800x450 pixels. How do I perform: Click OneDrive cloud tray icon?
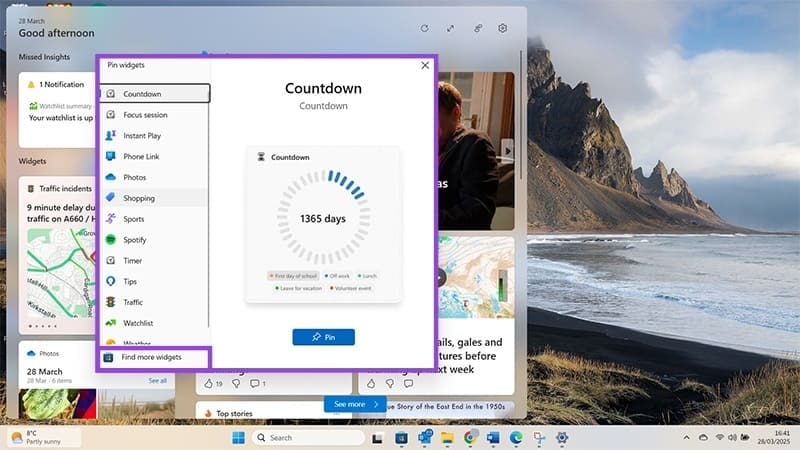[703, 437]
